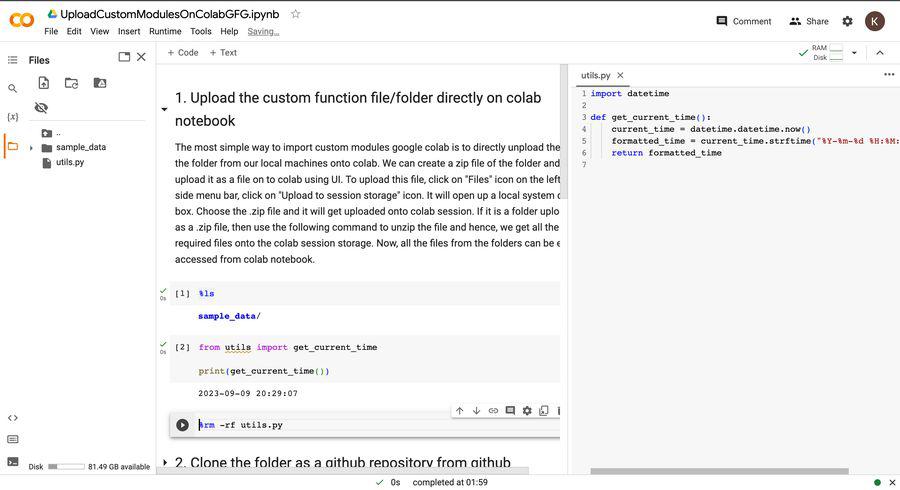
Task: Open utils.py in the file tree
Action: click(x=70, y=162)
